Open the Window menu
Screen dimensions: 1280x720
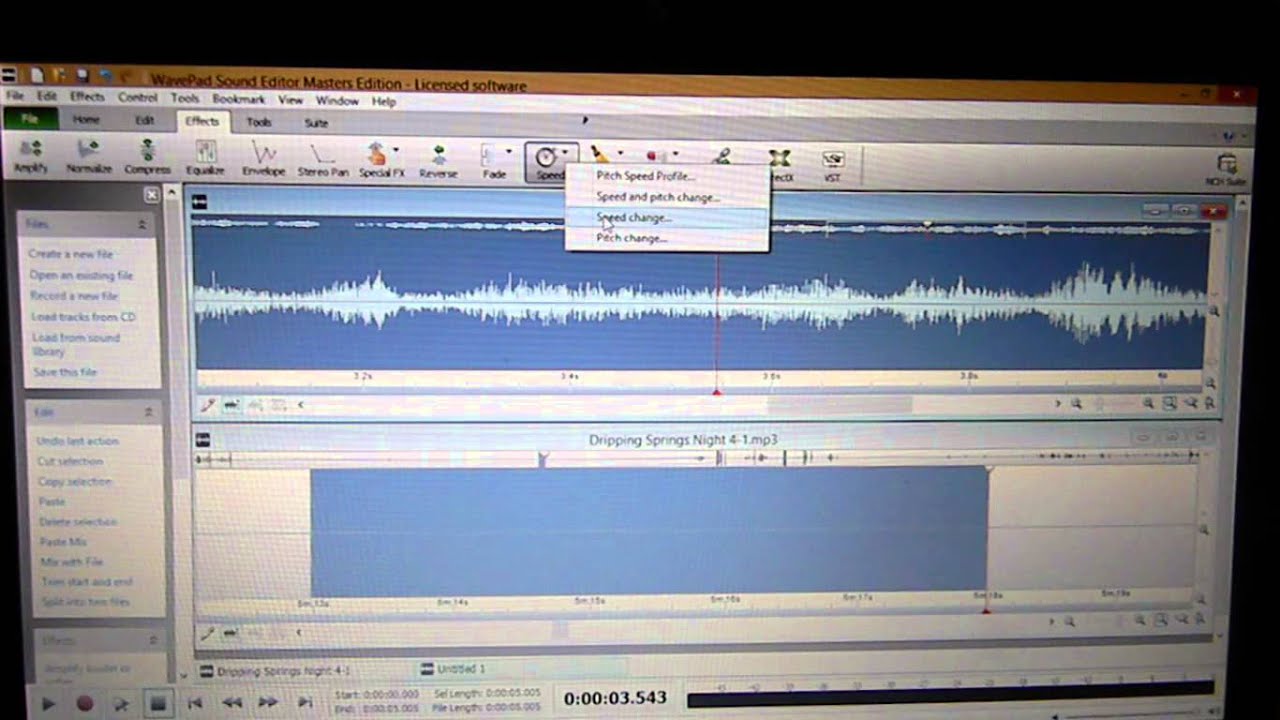tap(337, 101)
